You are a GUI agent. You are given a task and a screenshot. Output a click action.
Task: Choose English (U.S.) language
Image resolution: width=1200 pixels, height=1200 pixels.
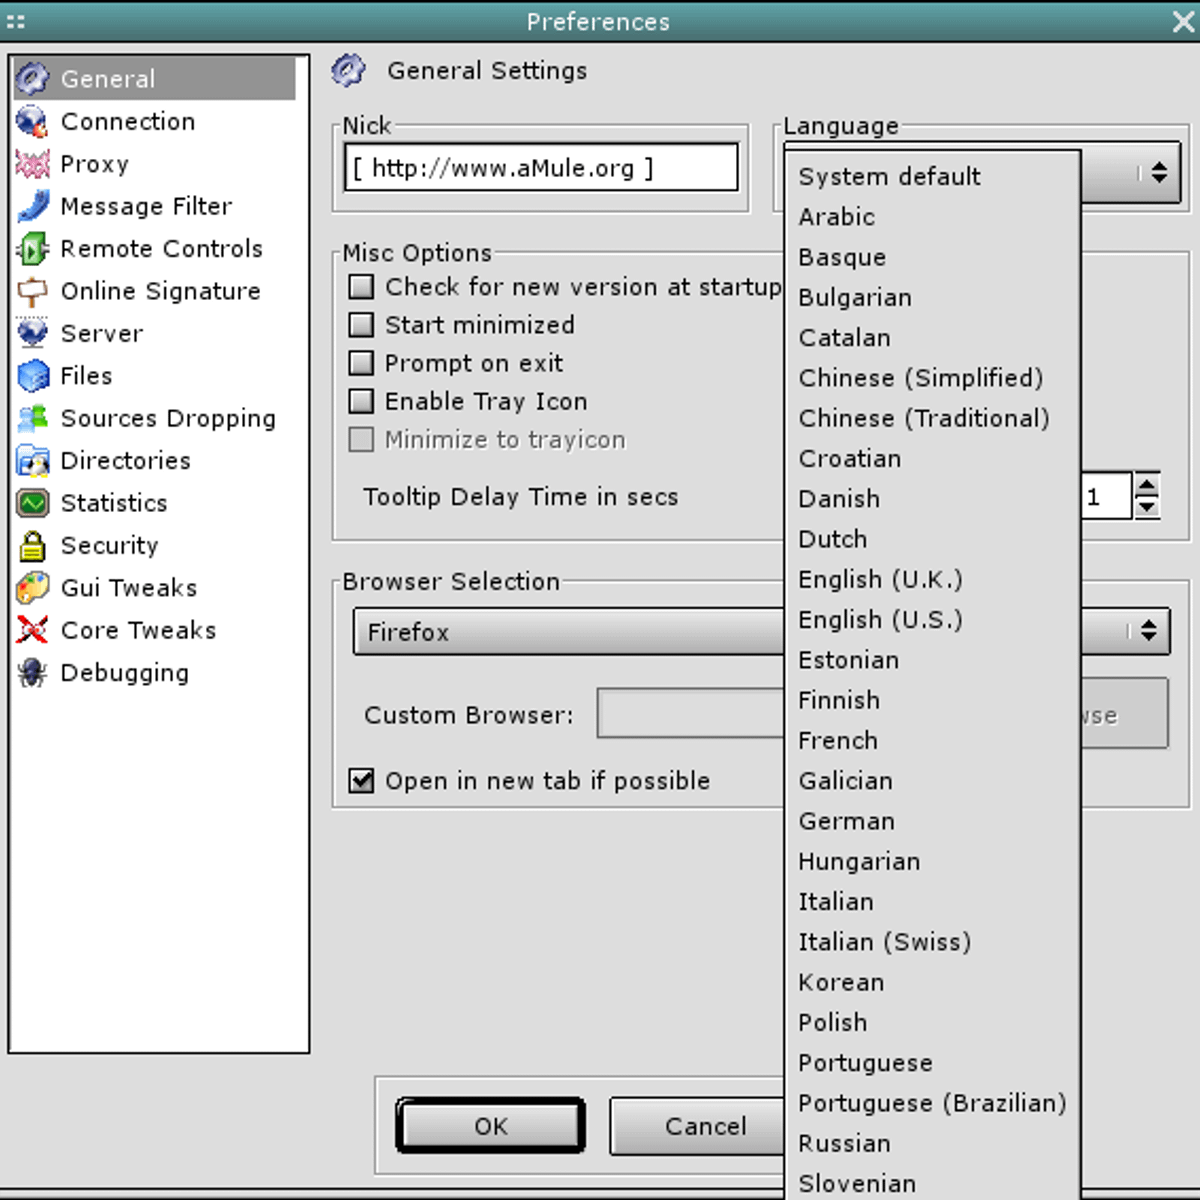point(932,620)
